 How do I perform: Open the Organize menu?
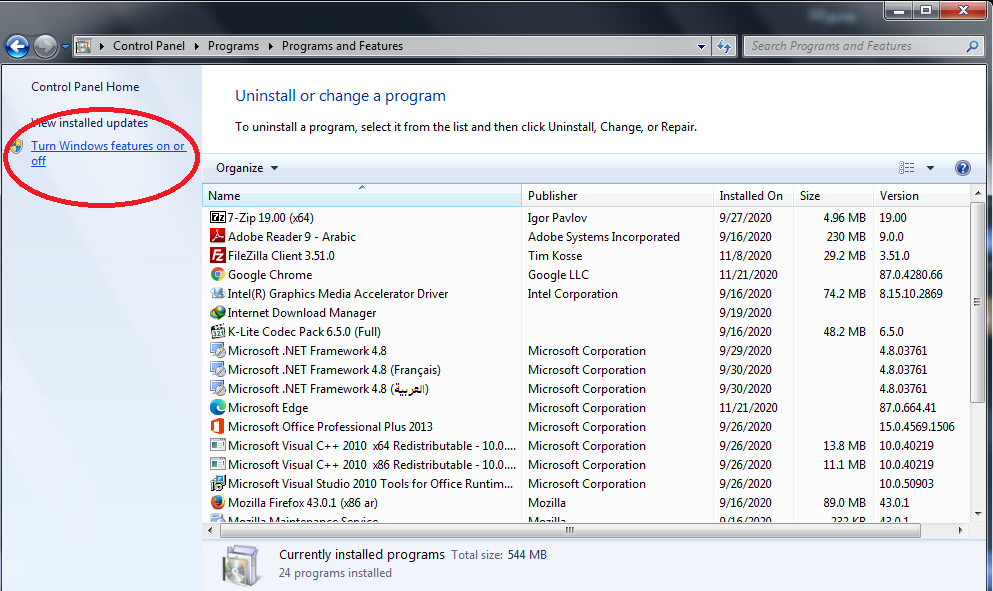pyautogui.click(x=247, y=168)
